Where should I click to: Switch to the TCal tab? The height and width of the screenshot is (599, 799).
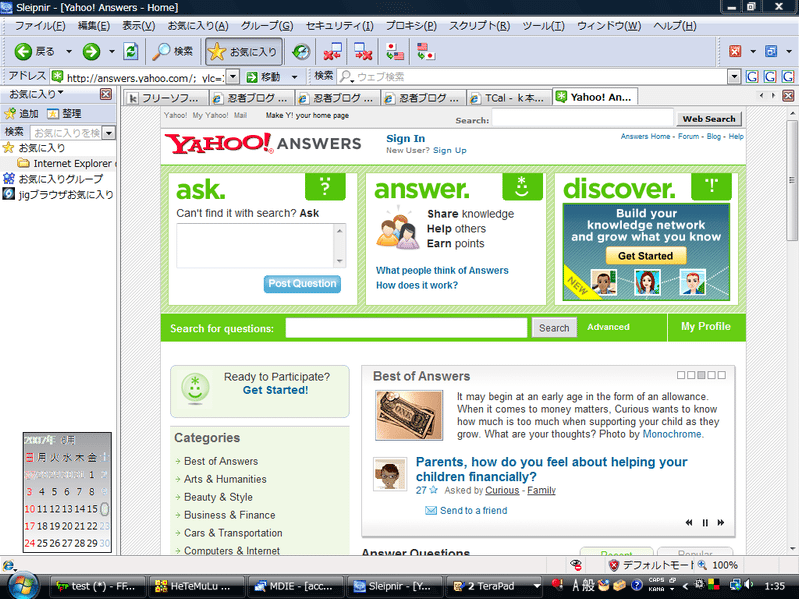[x=508, y=97]
